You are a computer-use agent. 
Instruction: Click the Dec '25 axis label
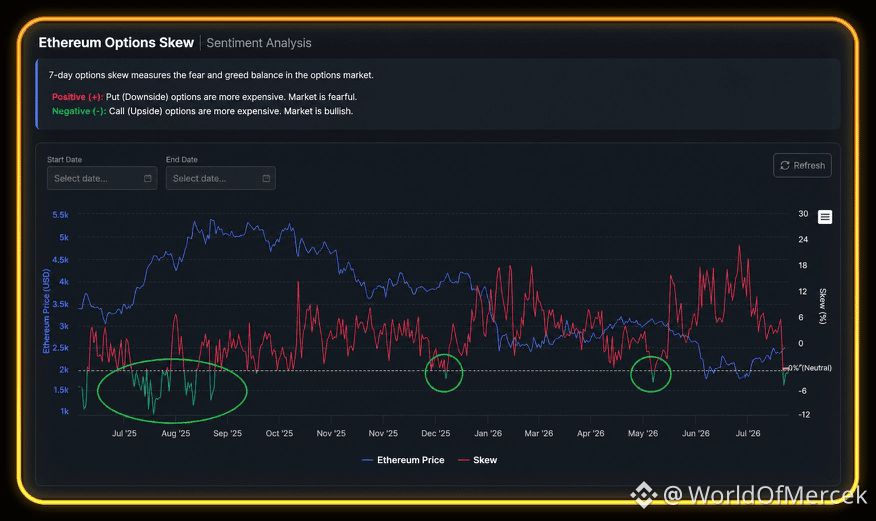point(436,433)
